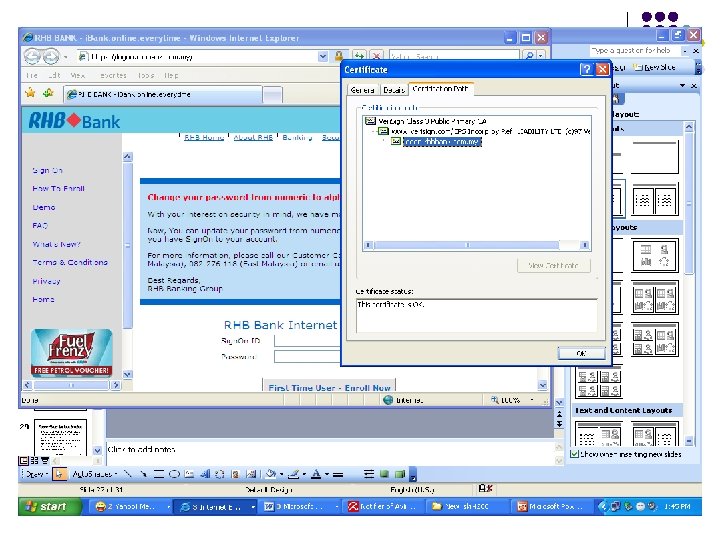The width and height of the screenshot is (720, 540).
Task: Click the Password input field
Action: tap(307, 356)
